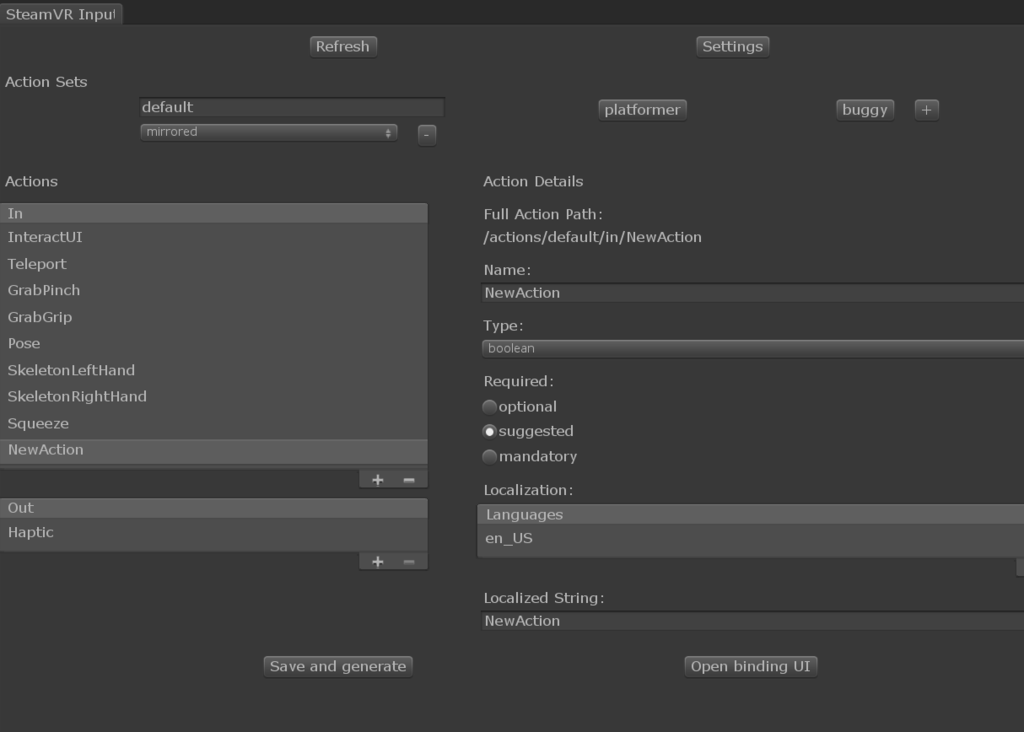Select the Haptic output action
Screen dimensions: 1024x732
click(214, 532)
